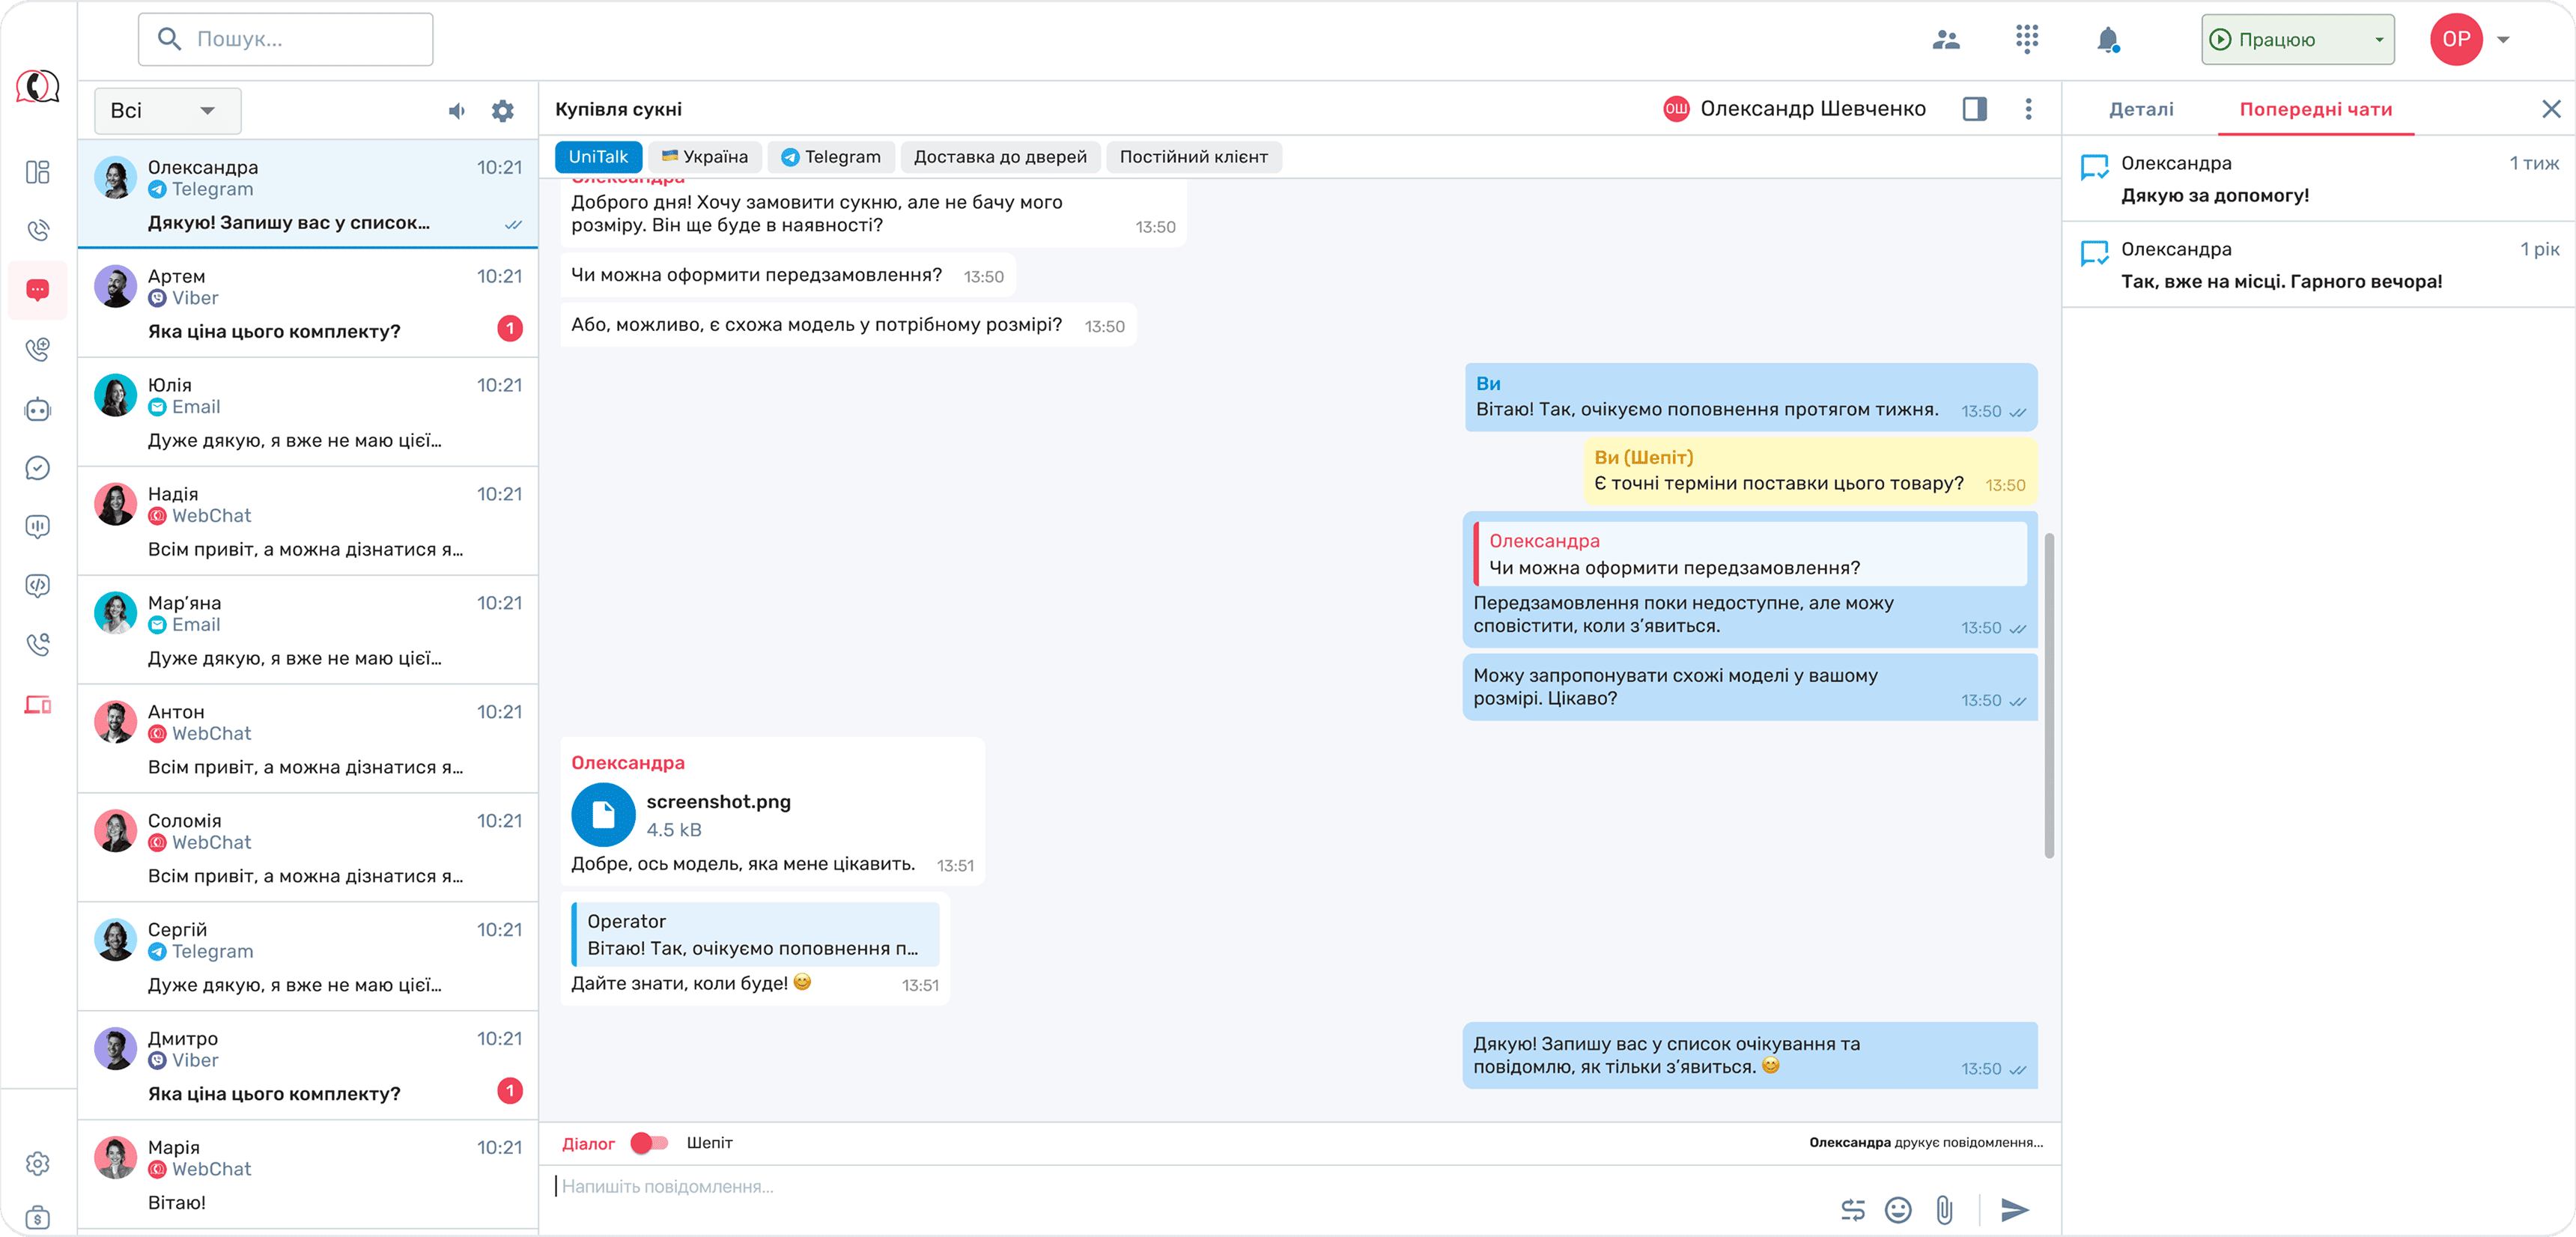Screen dimensions: 2576x1237
Task: Open the contacts people icon
Action: pos(1945,40)
